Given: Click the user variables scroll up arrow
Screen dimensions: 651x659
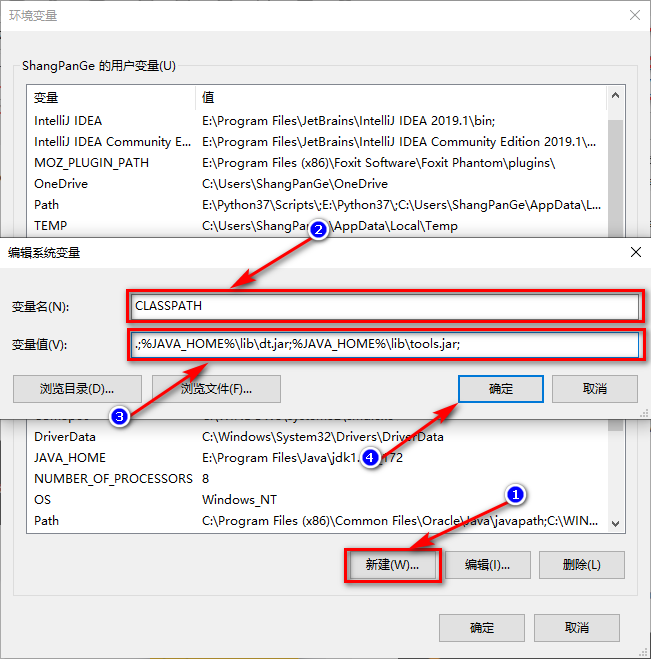Looking at the screenshot, I should 615,95.
